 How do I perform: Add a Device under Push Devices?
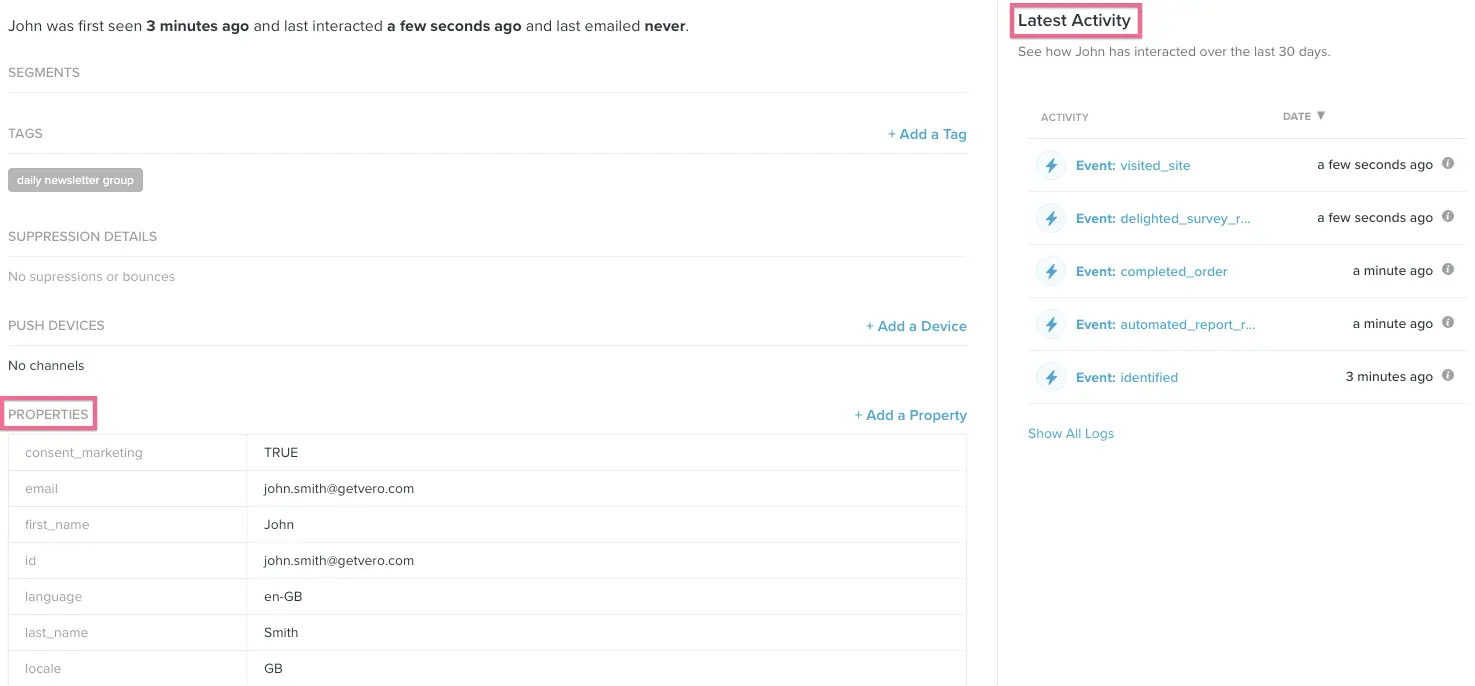(916, 326)
